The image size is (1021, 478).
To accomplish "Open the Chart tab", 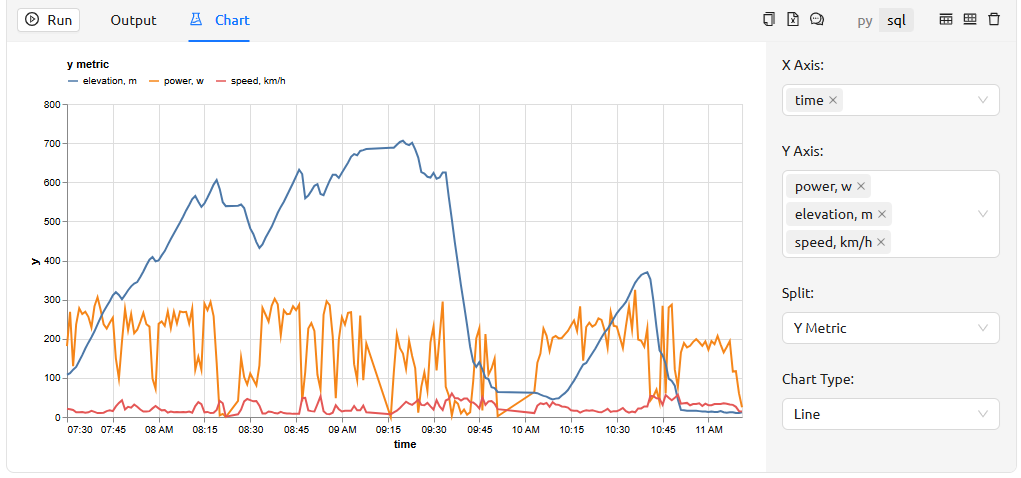I will tap(219, 20).
